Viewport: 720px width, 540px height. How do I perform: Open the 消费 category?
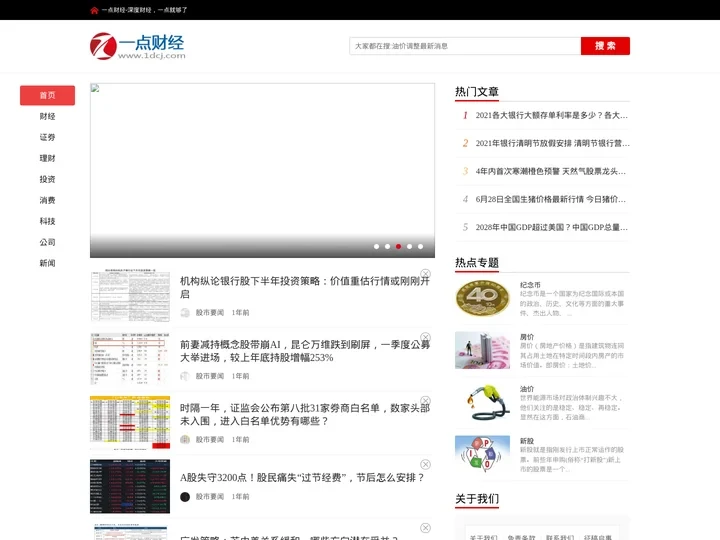point(47,200)
